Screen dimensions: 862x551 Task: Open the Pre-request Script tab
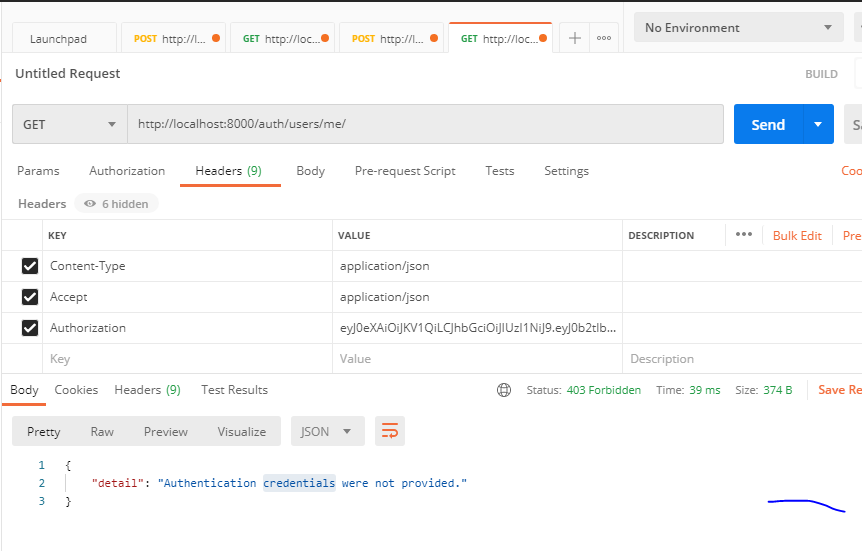[405, 171]
